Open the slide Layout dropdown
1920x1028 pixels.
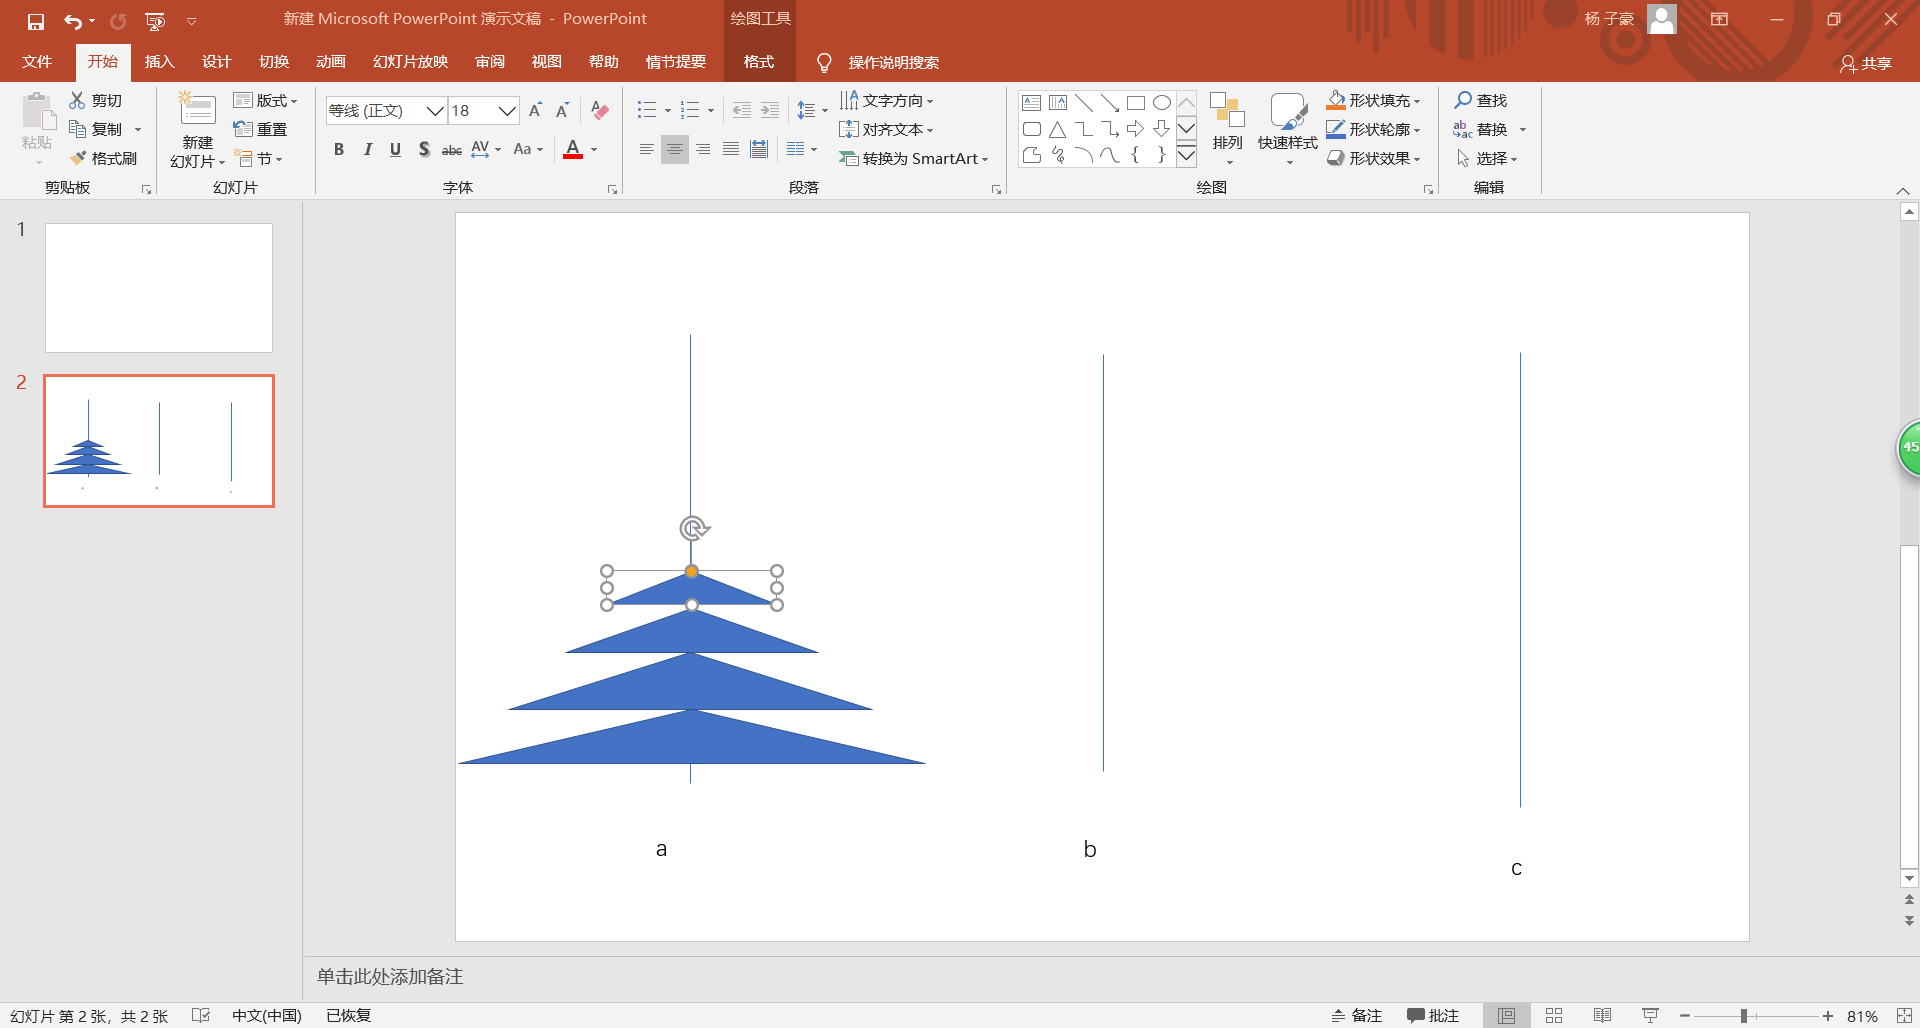[x=265, y=100]
